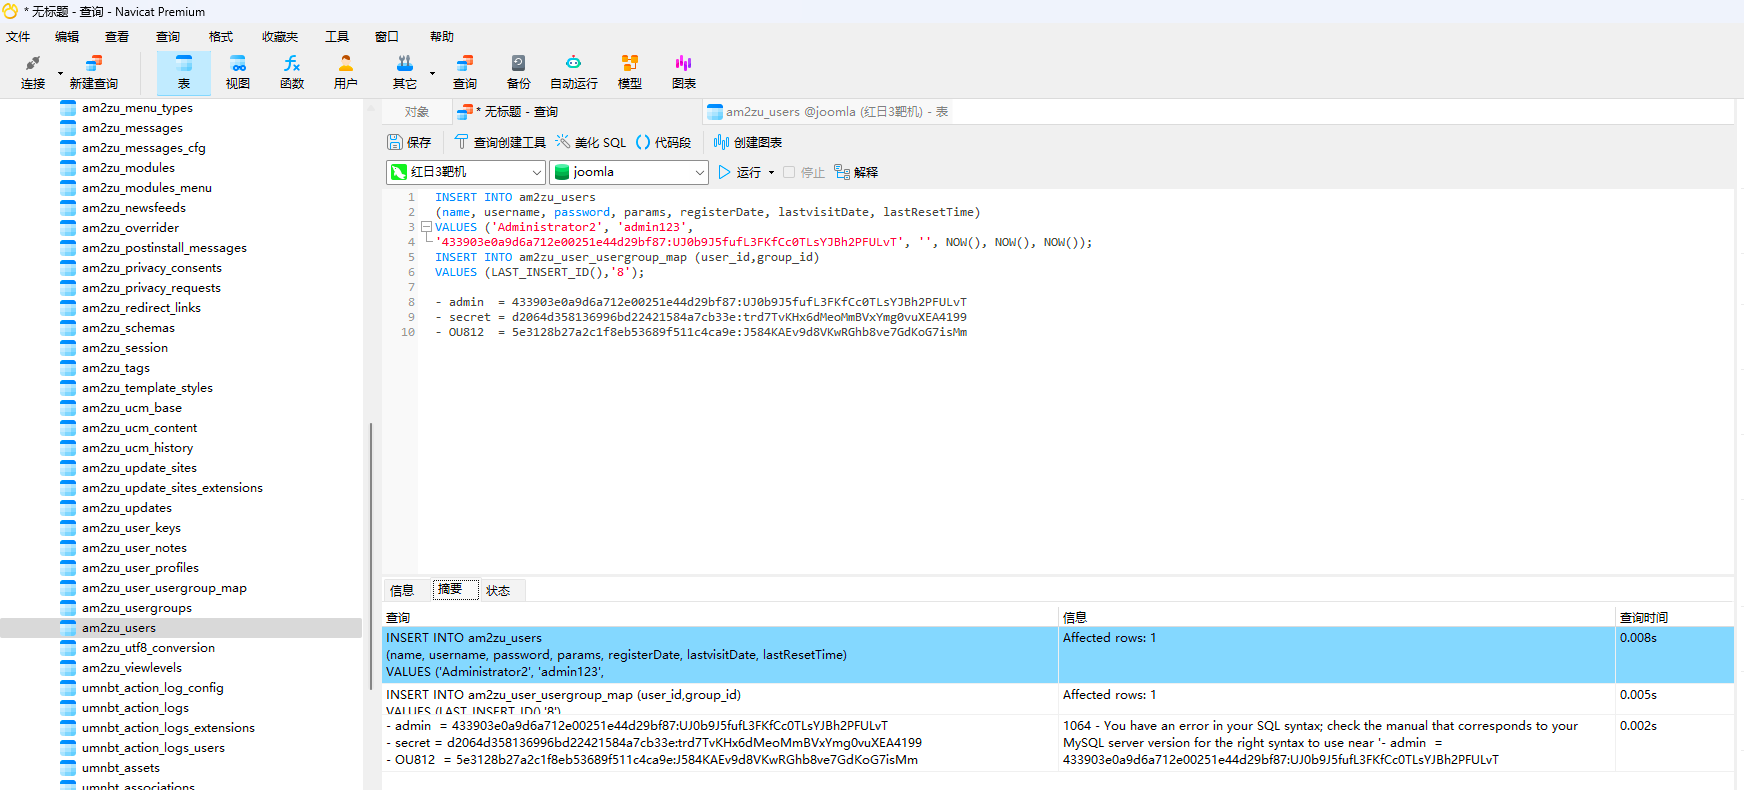Open the 收藏夹 (Favorites) menu
This screenshot has width=1744, height=790.
[279, 37]
